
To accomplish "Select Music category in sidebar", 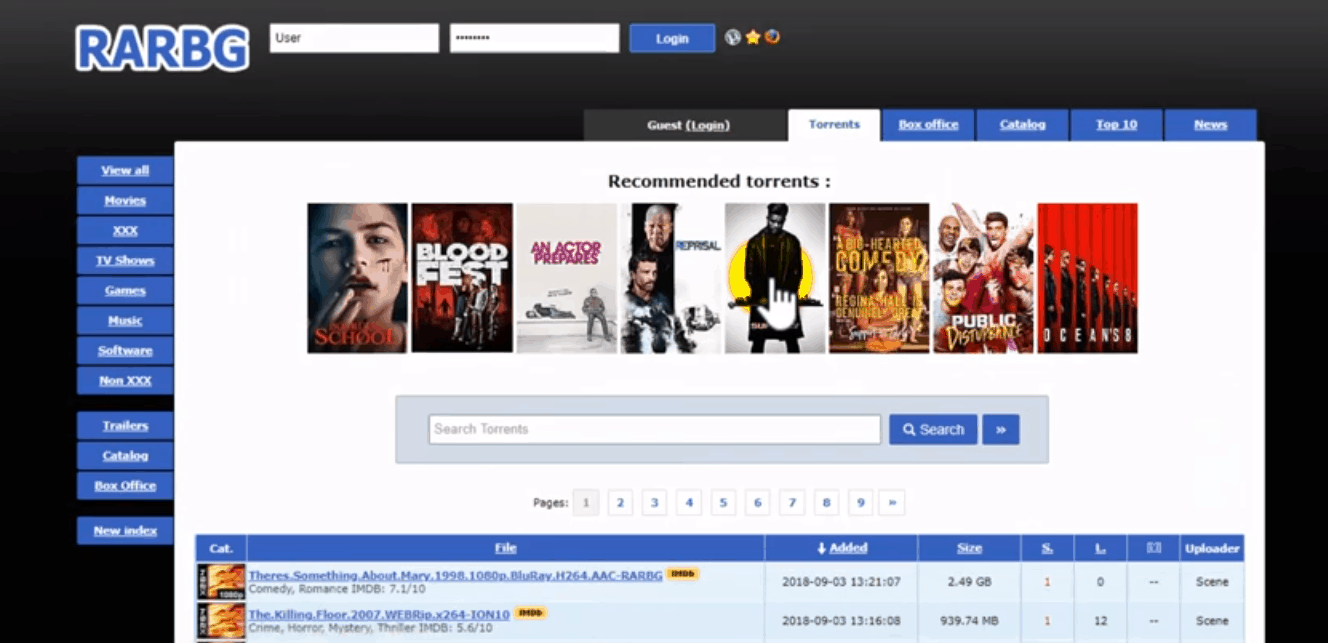I will (125, 320).
